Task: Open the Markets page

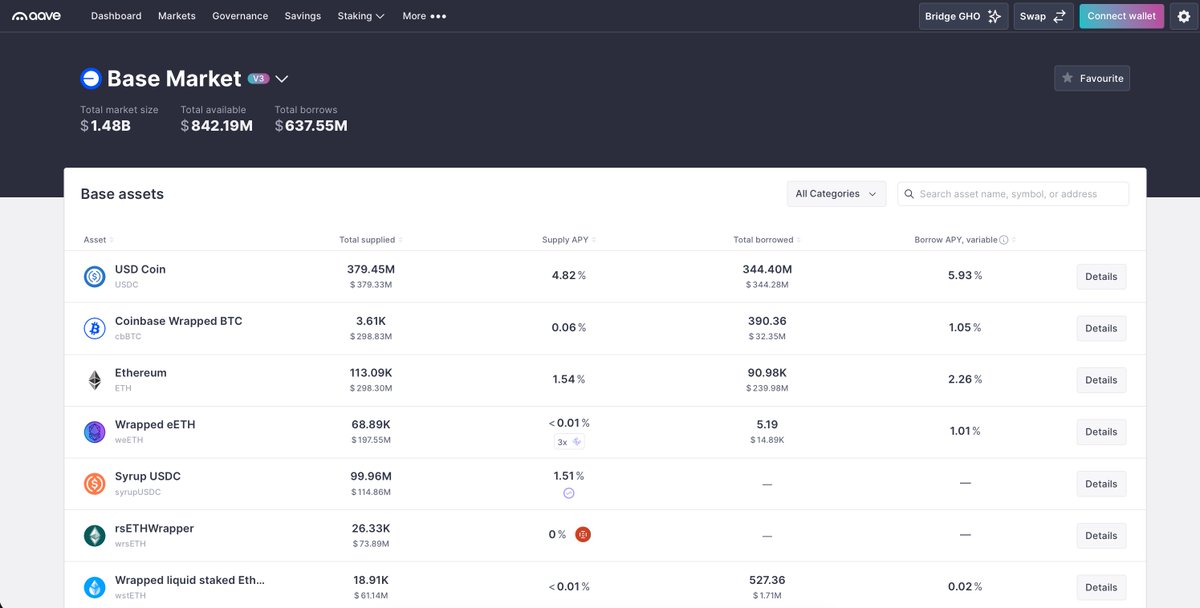Action: coord(177,16)
